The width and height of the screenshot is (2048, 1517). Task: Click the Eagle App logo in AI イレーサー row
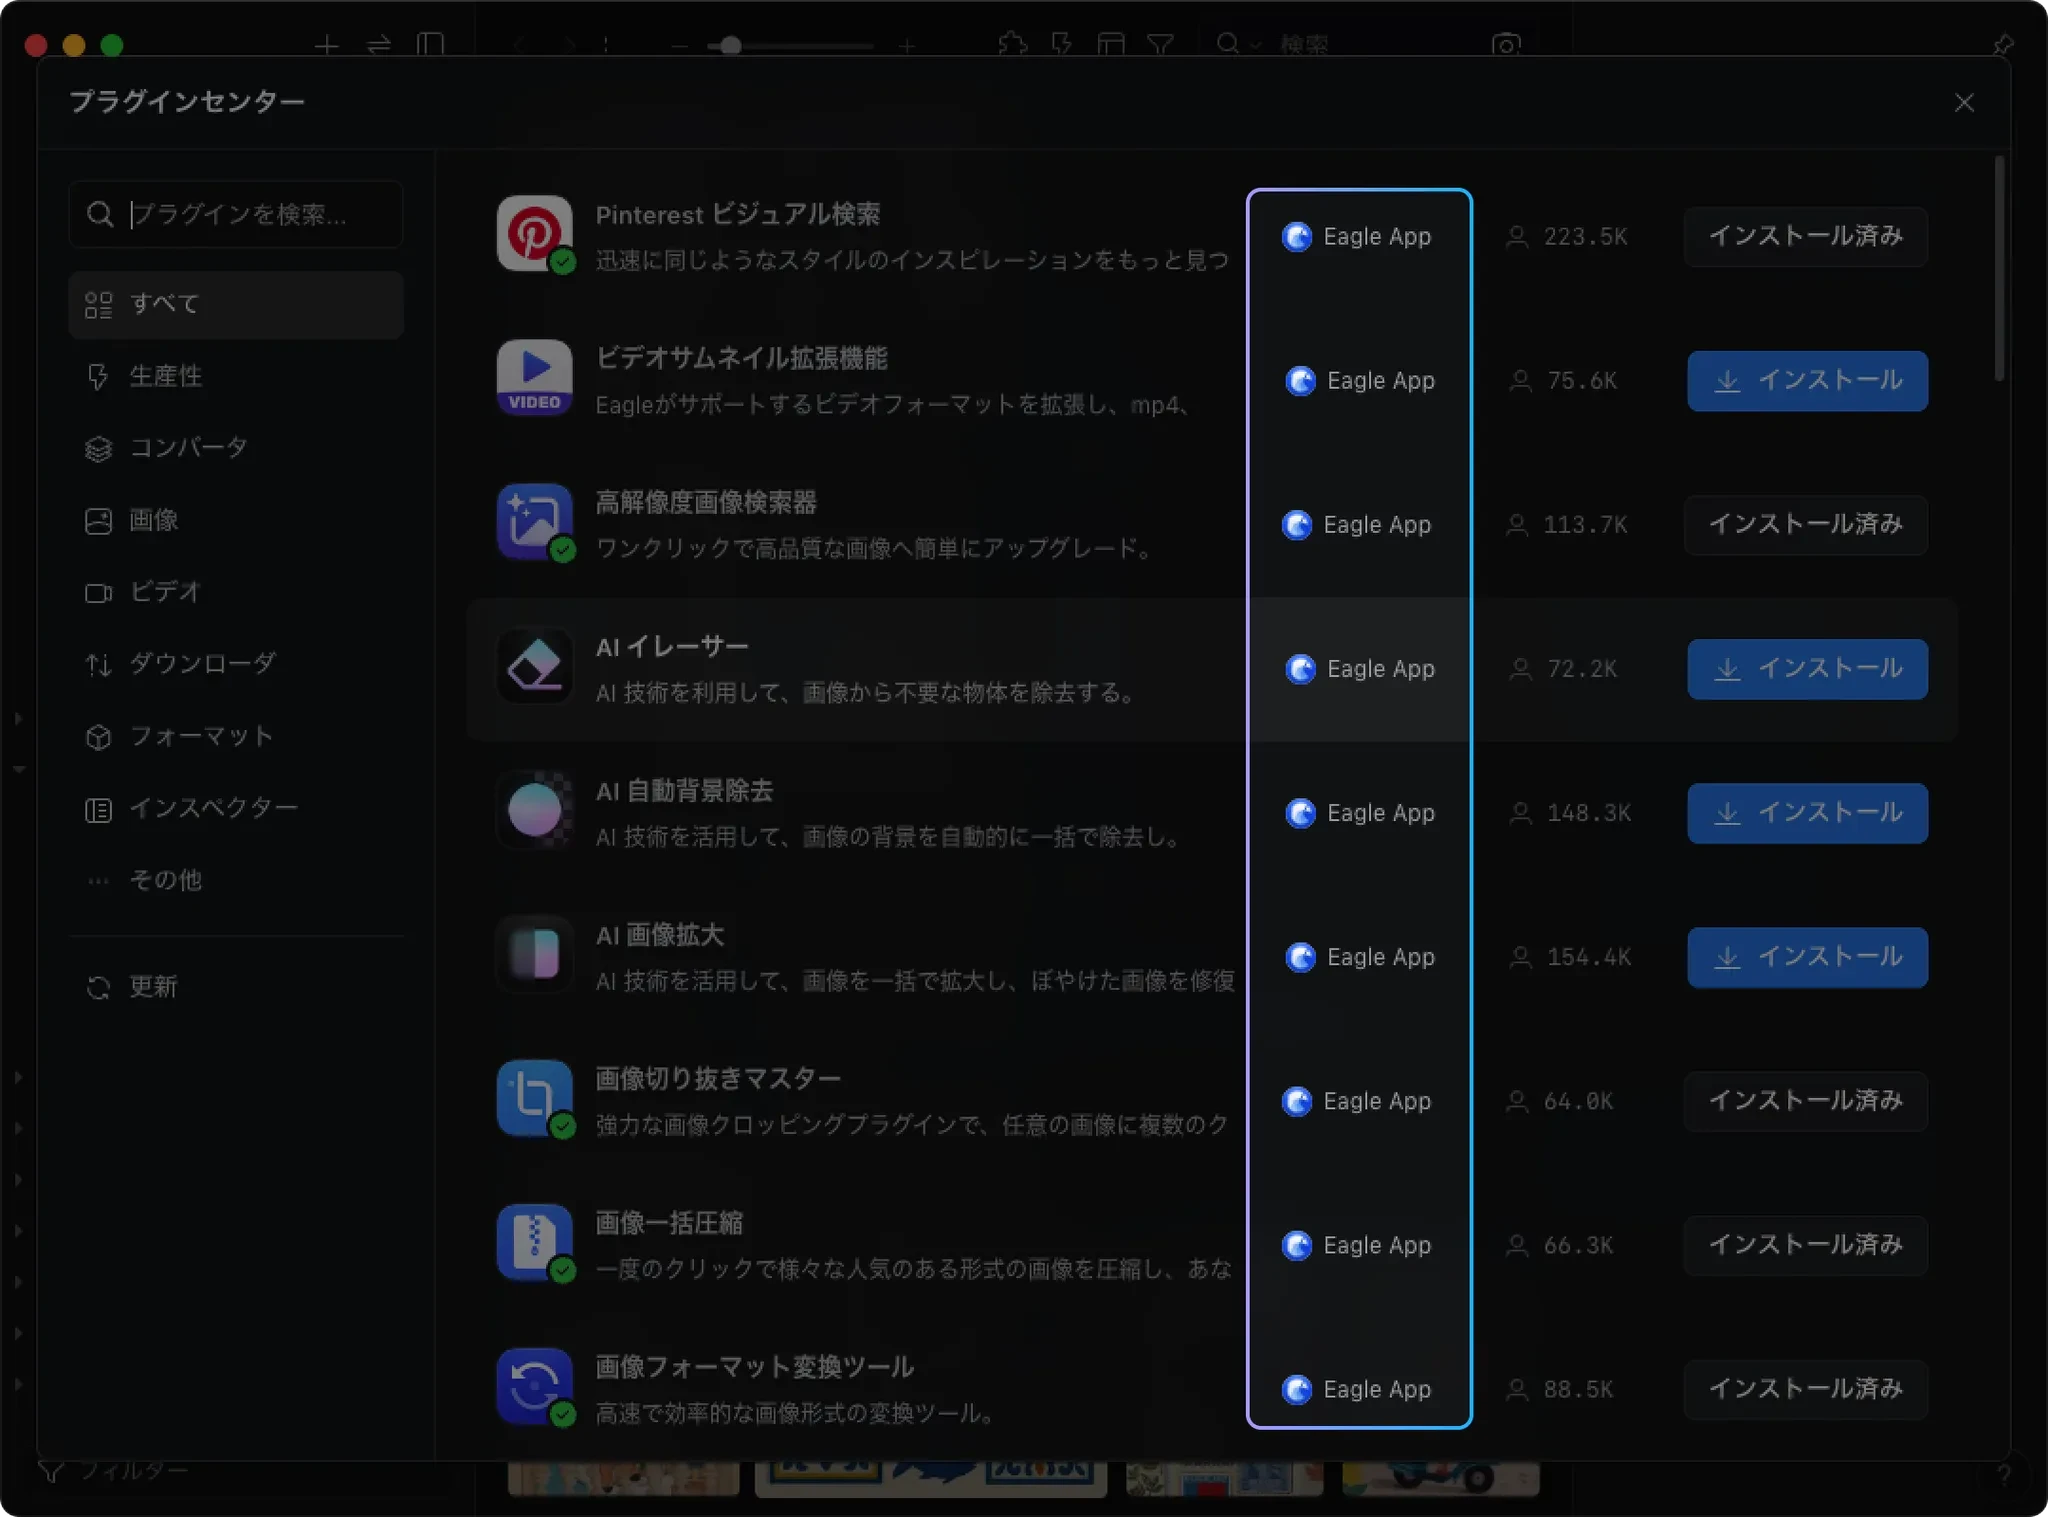click(x=1300, y=669)
